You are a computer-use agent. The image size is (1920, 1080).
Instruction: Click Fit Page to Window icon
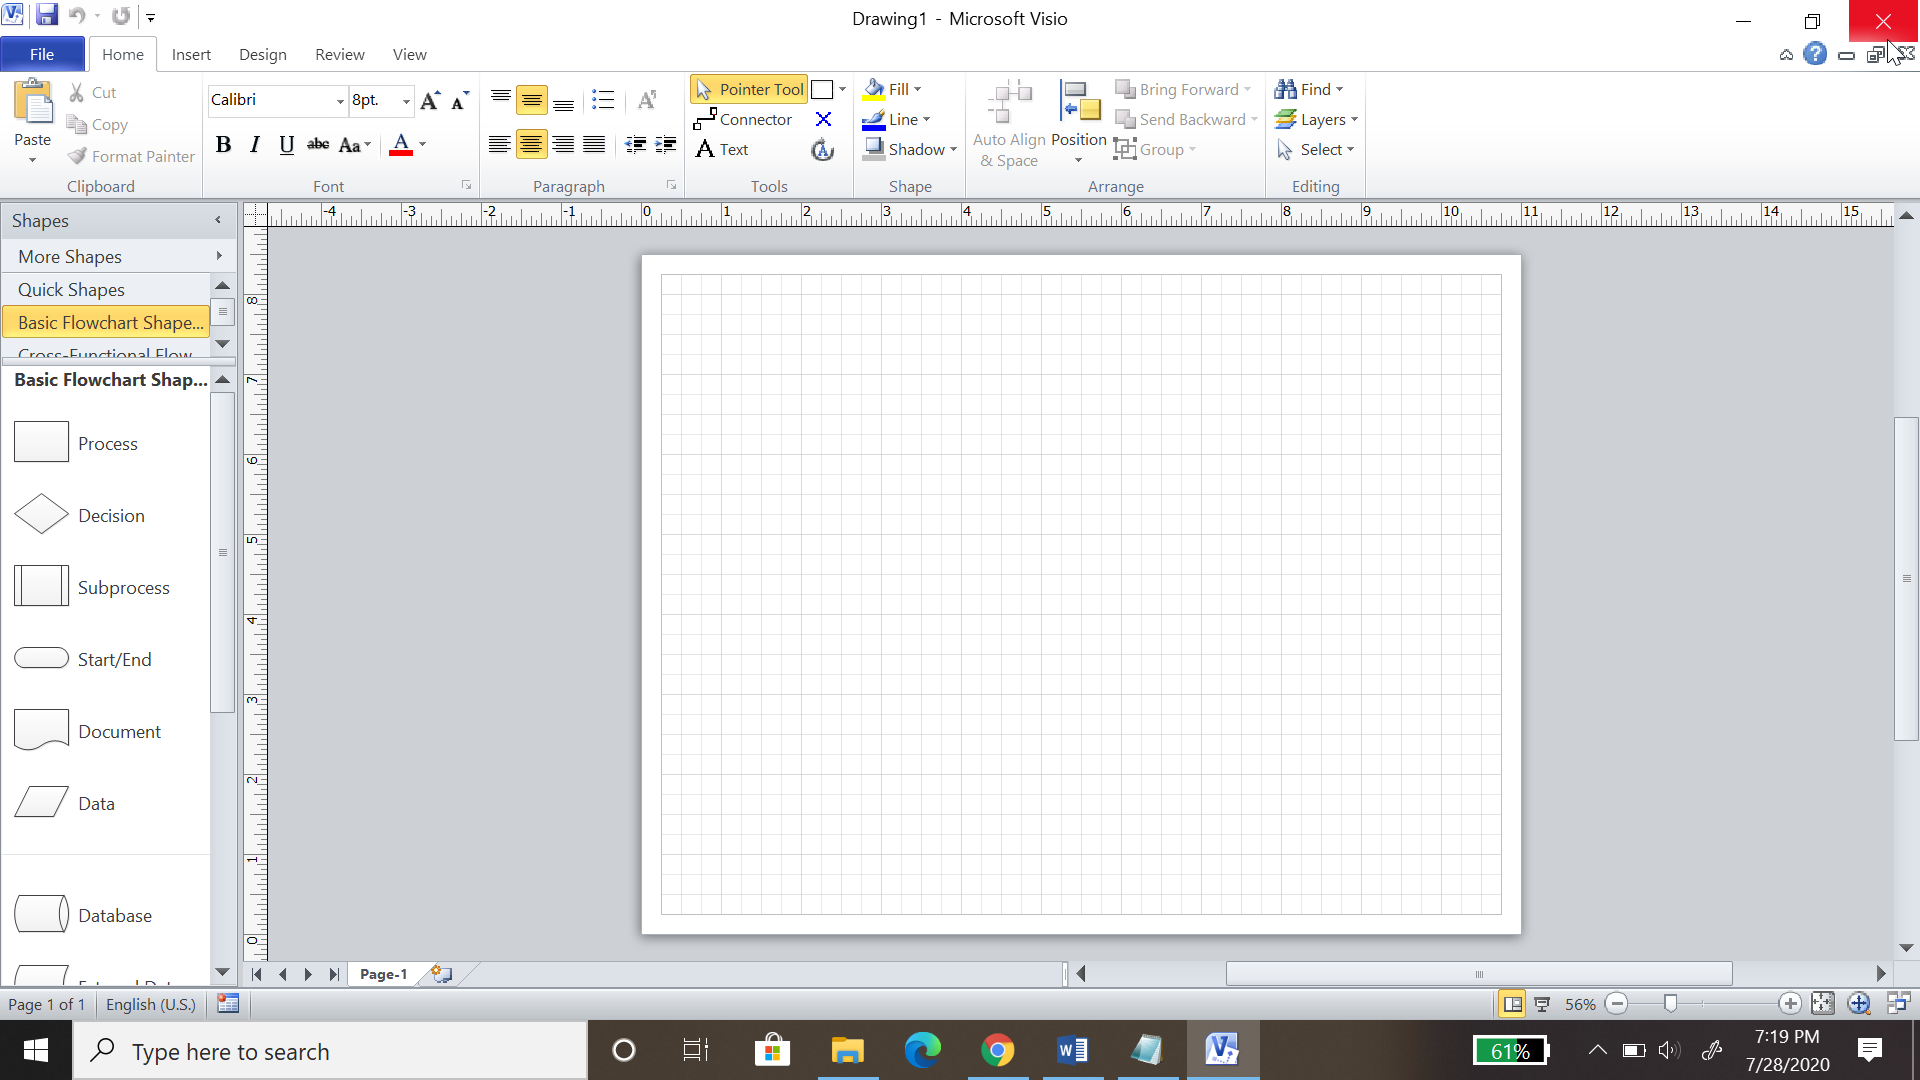(x=1823, y=1003)
